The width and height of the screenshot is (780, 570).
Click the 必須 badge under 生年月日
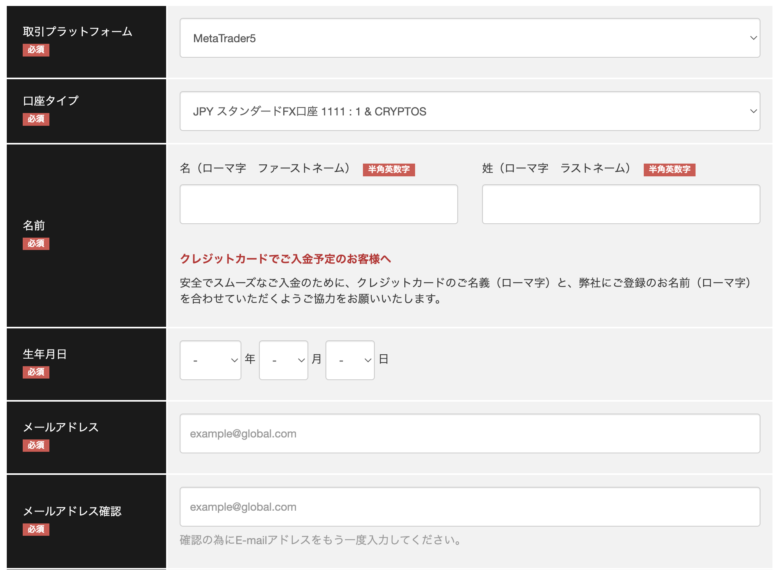pyautogui.click(x=36, y=372)
